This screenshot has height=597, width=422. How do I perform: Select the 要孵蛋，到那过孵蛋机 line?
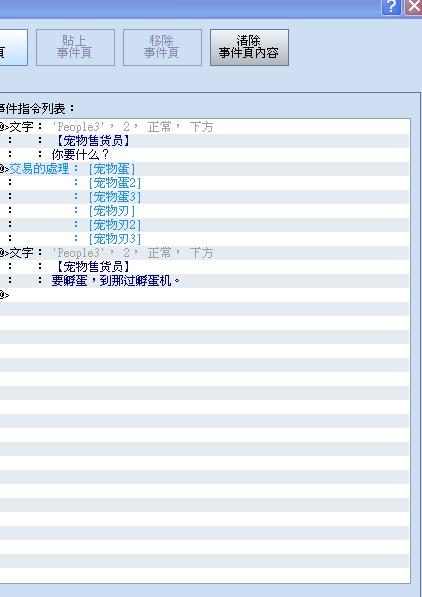tap(204, 281)
